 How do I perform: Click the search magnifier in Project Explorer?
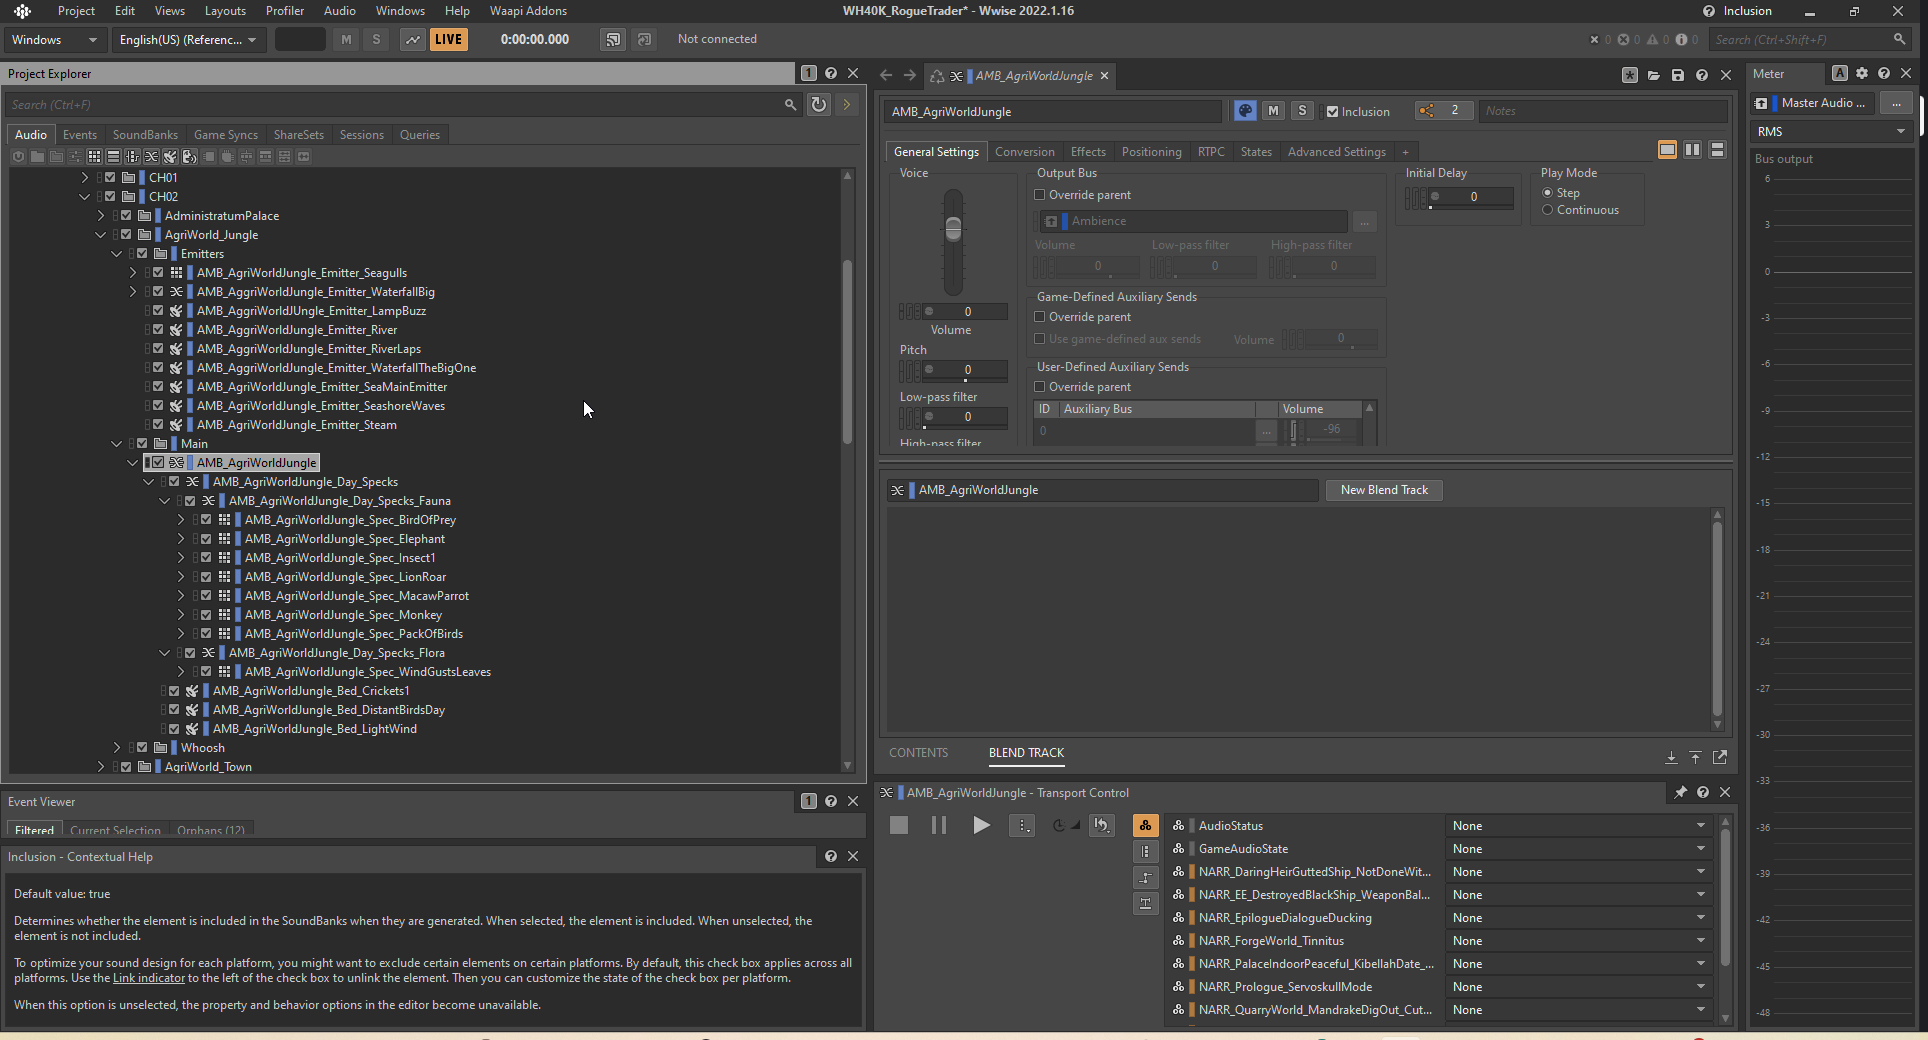tap(790, 104)
